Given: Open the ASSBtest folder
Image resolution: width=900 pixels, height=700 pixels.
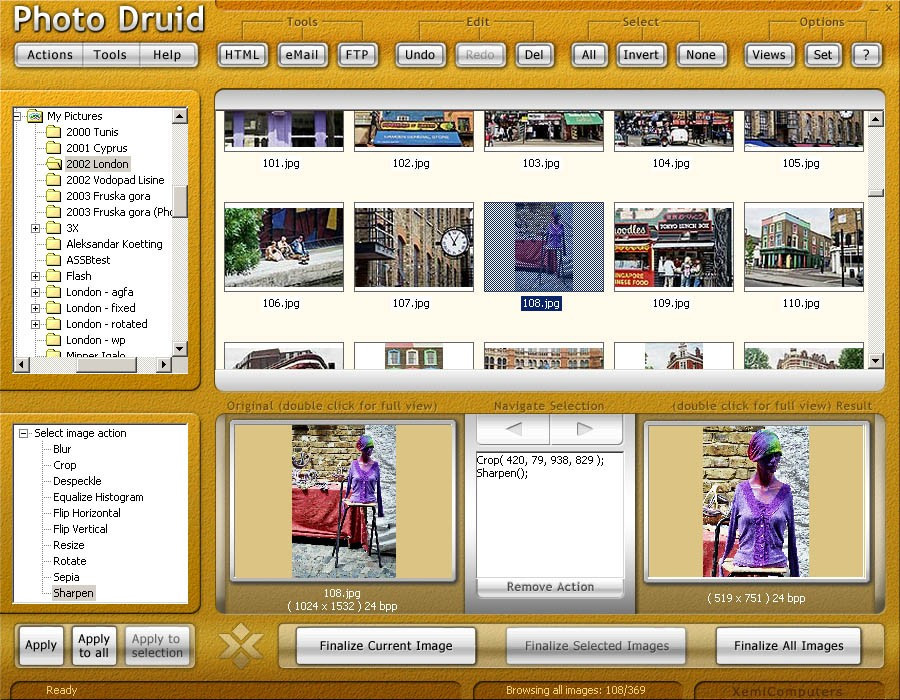Looking at the screenshot, I should pos(88,260).
